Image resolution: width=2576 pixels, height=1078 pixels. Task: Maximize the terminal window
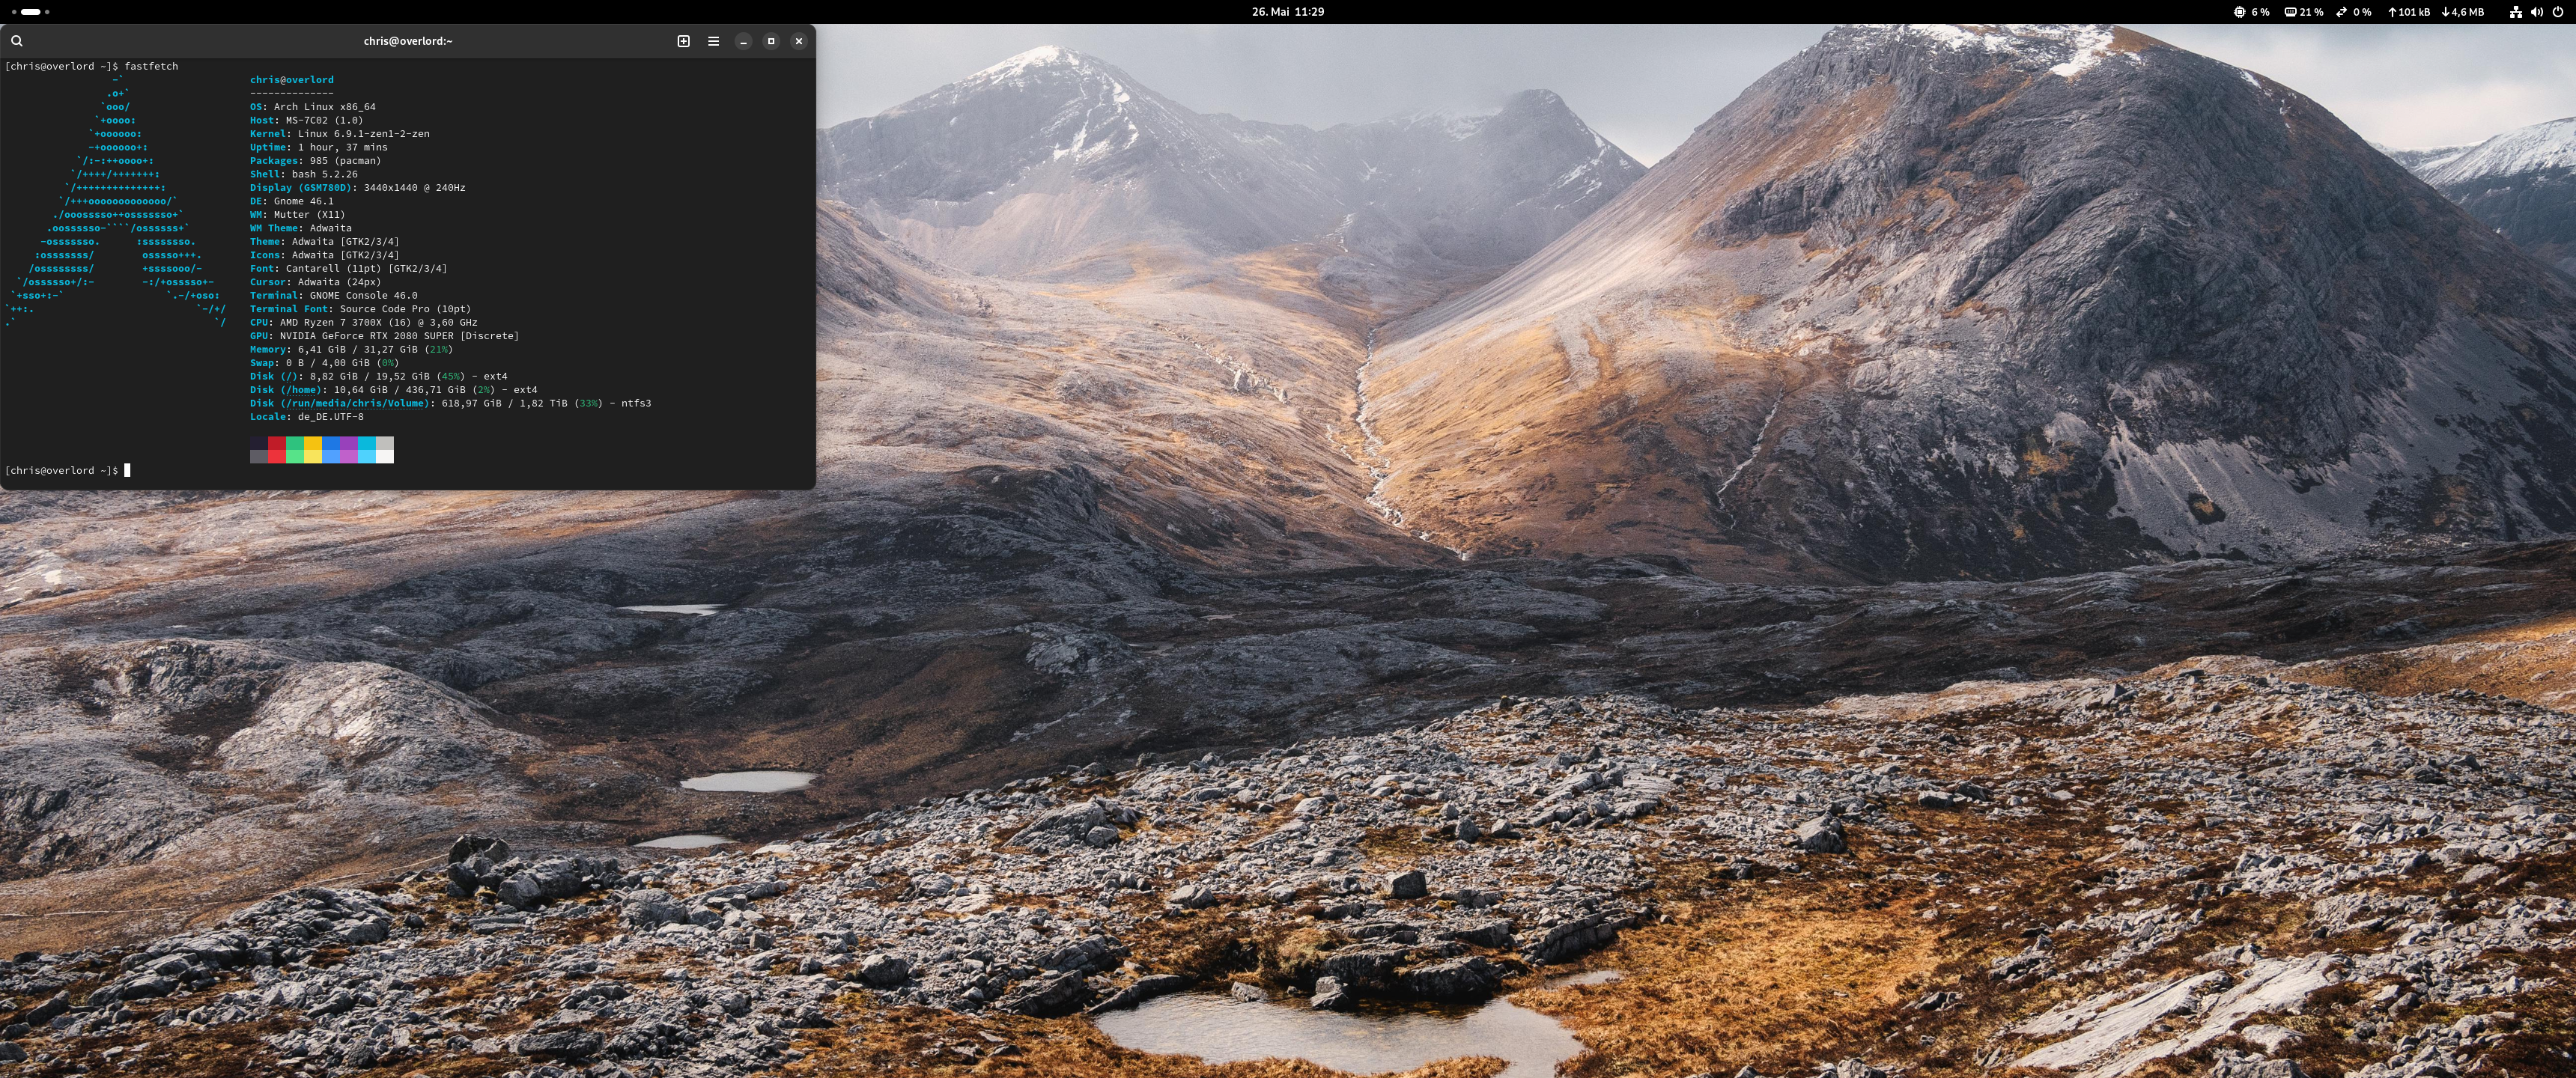[771, 41]
